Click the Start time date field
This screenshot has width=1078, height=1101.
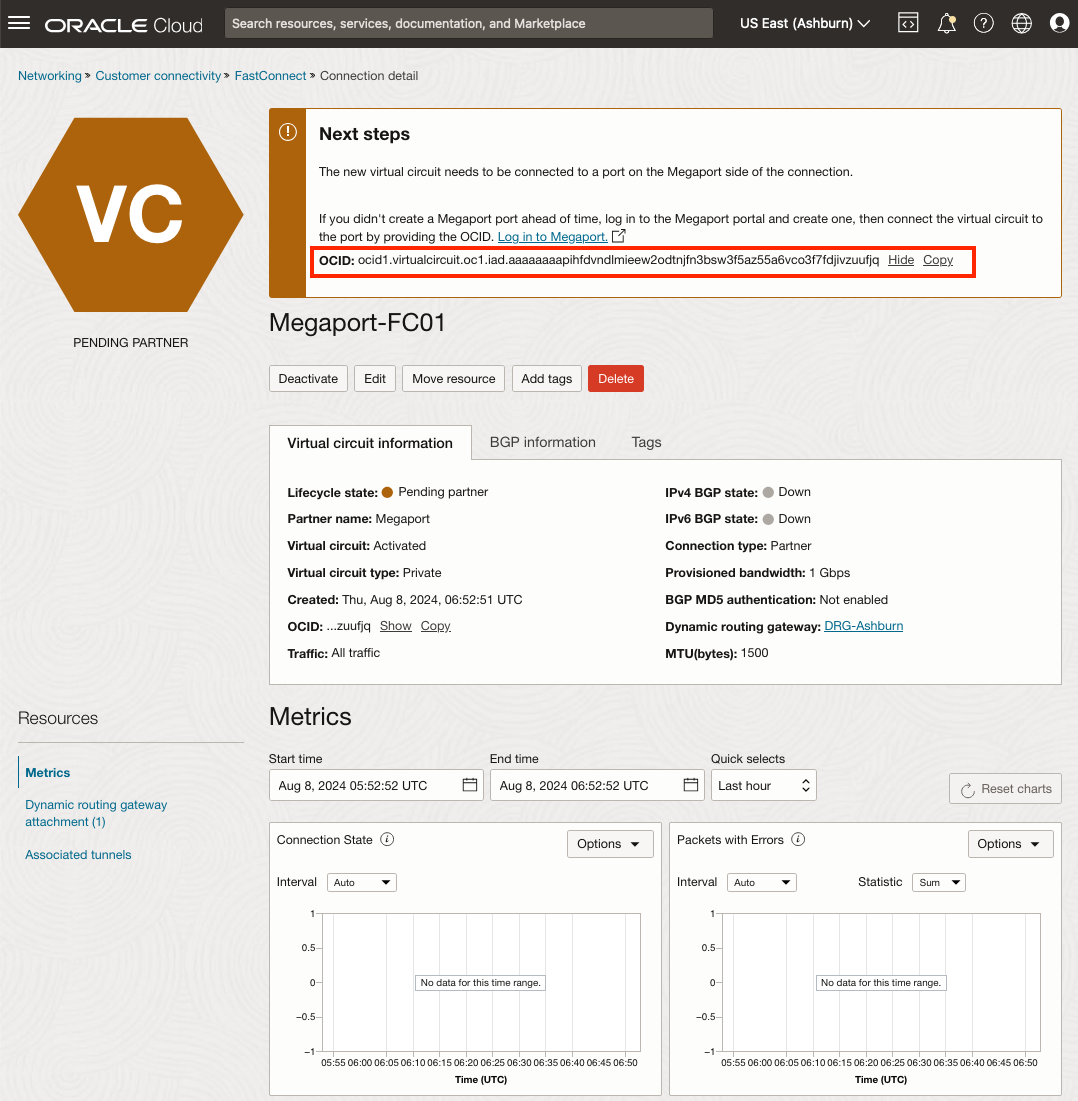(376, 786)
